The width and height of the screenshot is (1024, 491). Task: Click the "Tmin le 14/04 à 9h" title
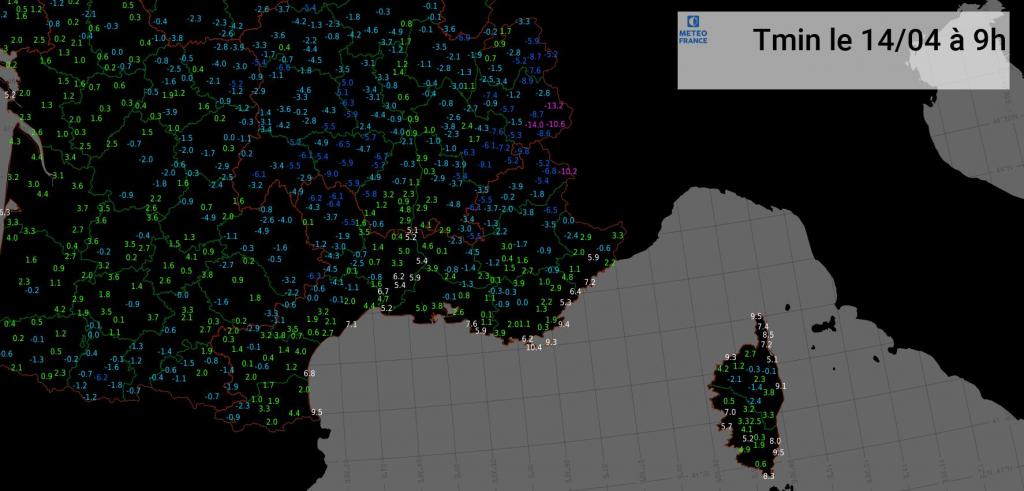tap(878, 42)
